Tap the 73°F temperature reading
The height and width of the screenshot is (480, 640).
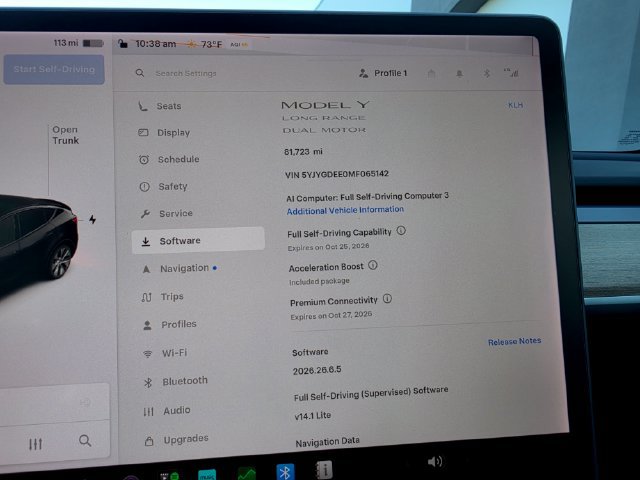tap(211, 44)
